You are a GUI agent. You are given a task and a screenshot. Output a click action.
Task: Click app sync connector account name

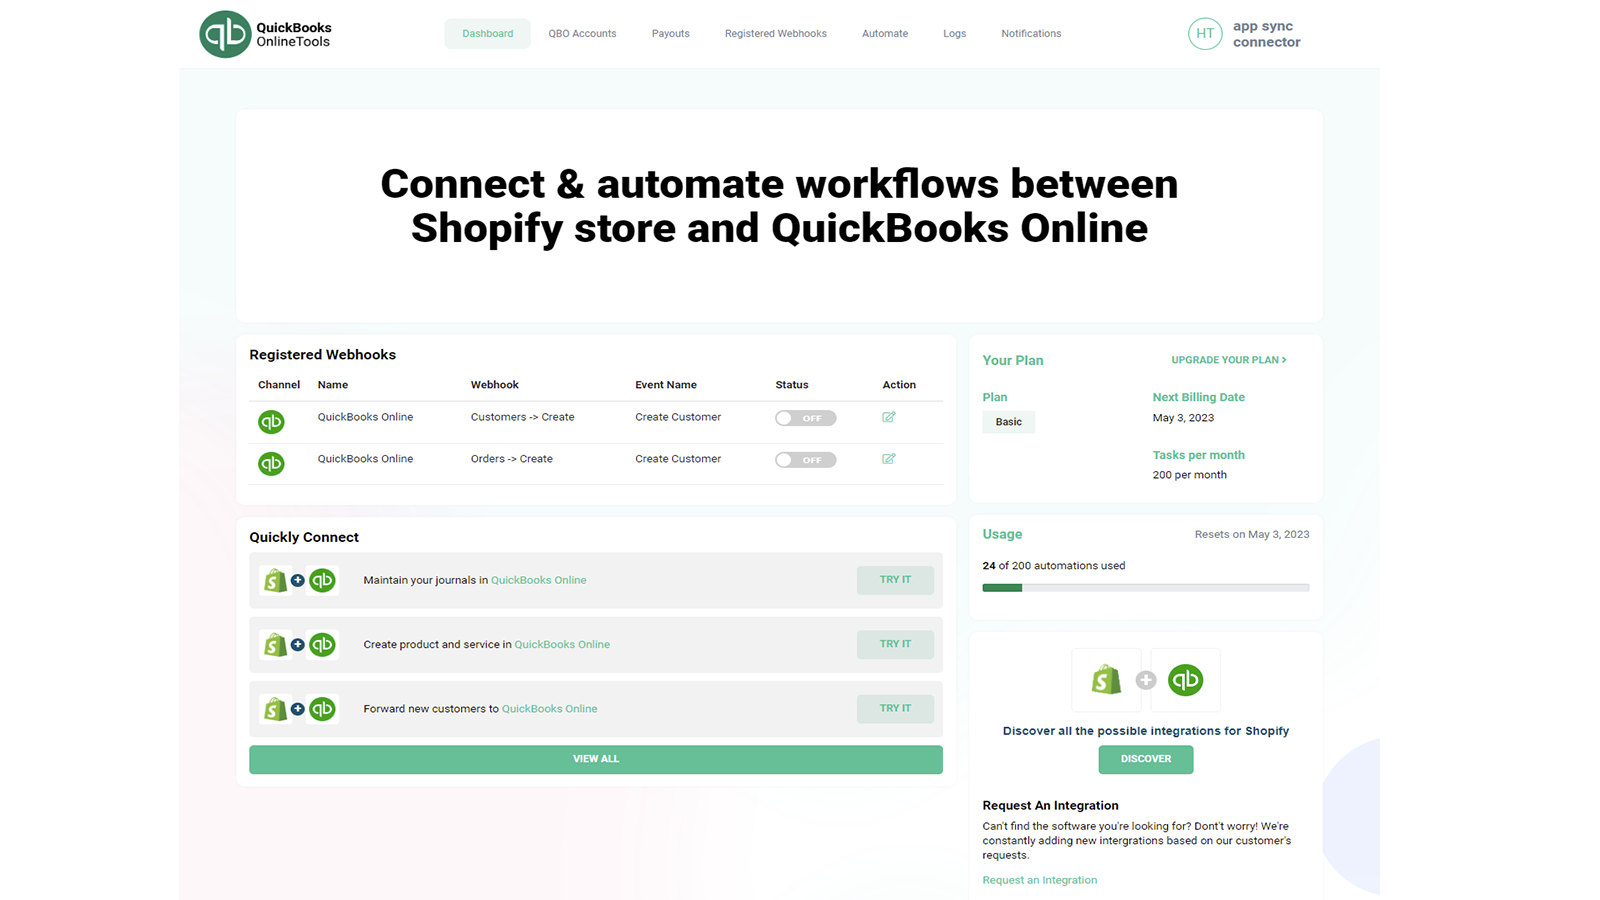point(1267,34)
